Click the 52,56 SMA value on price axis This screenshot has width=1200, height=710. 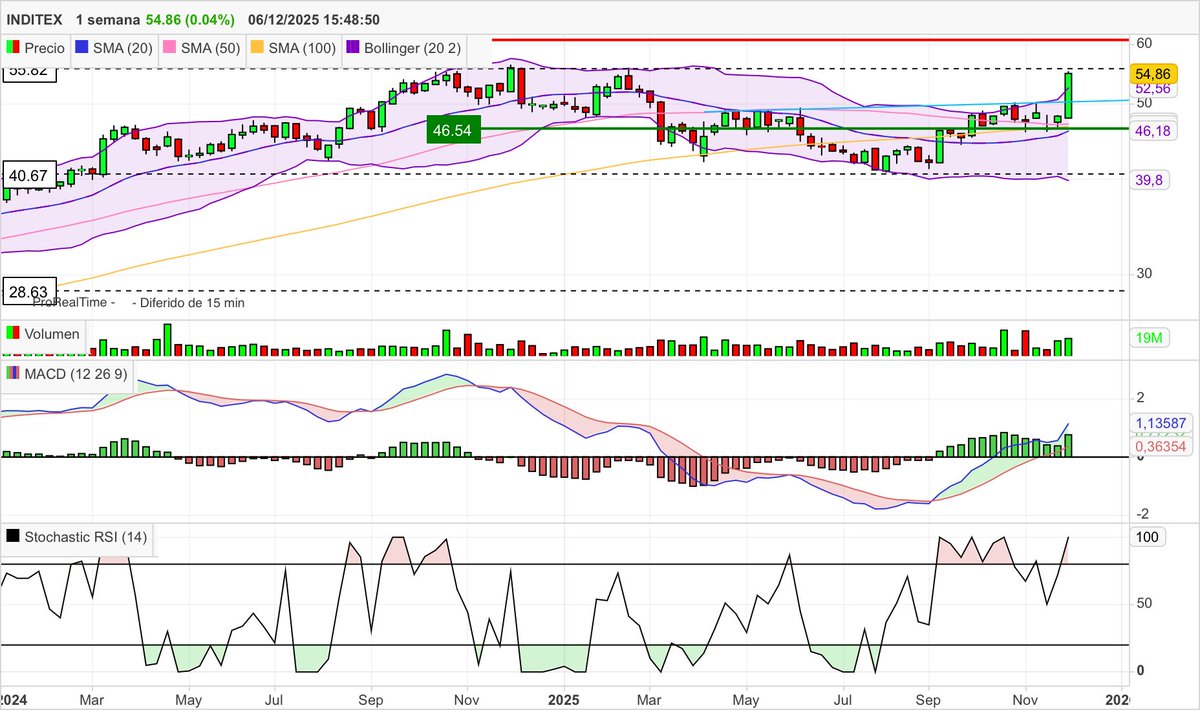pyautogui.click(x=1152, y=89)
